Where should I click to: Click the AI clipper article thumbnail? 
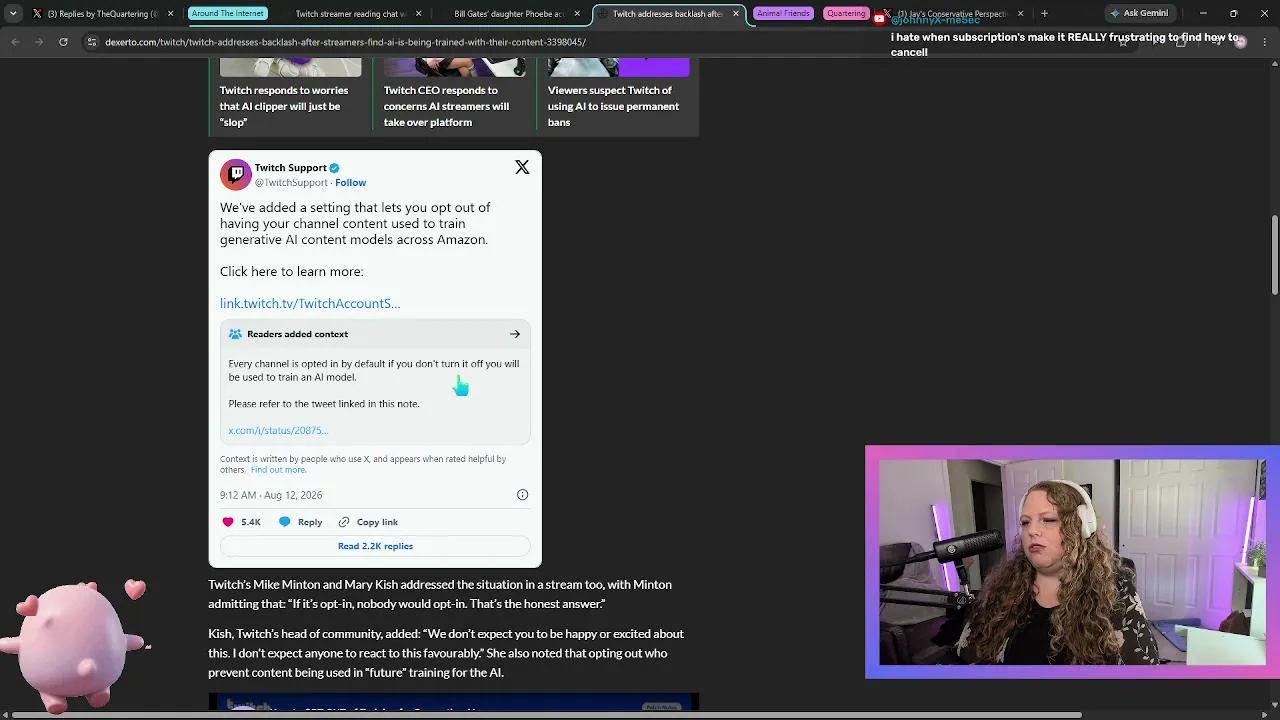[291, 67]
